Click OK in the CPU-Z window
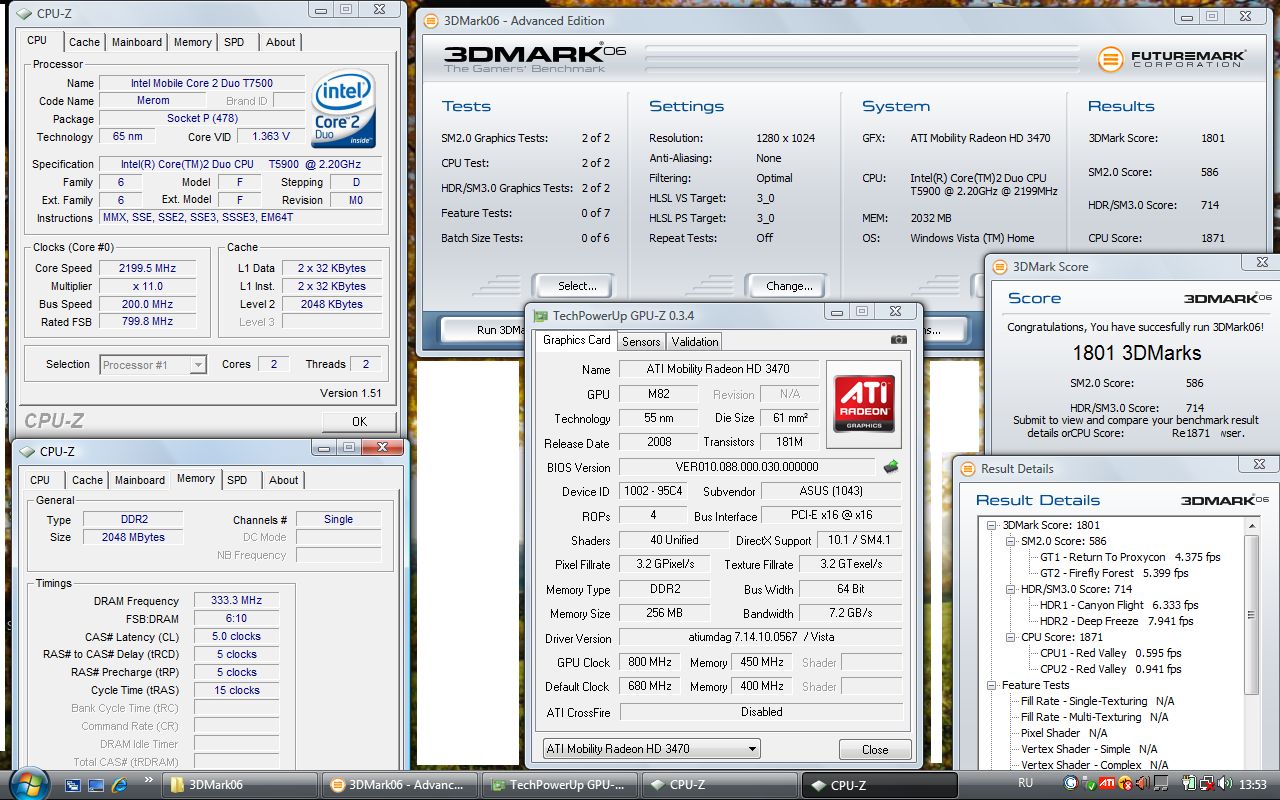This screenshot has height=800, width=1280. (359, 421)
